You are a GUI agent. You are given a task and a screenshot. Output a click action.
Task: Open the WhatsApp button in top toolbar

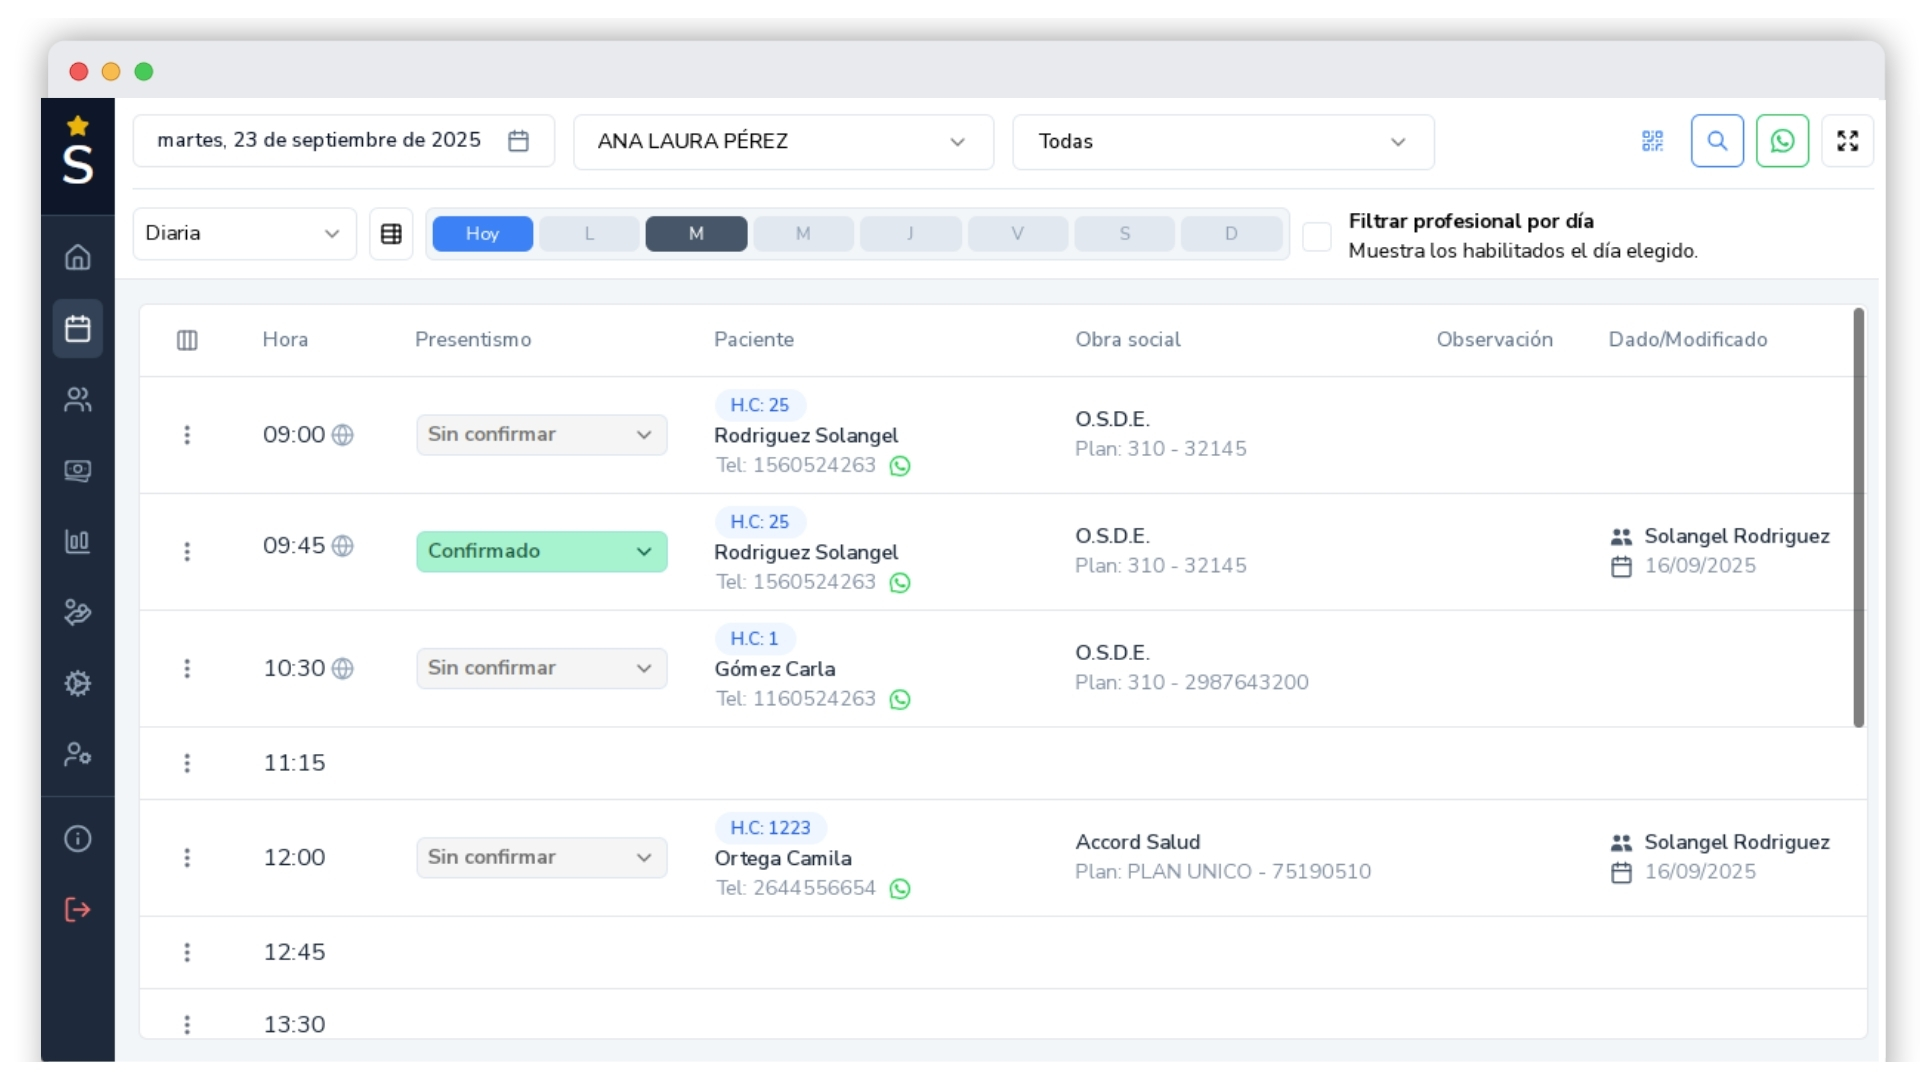1782,141
